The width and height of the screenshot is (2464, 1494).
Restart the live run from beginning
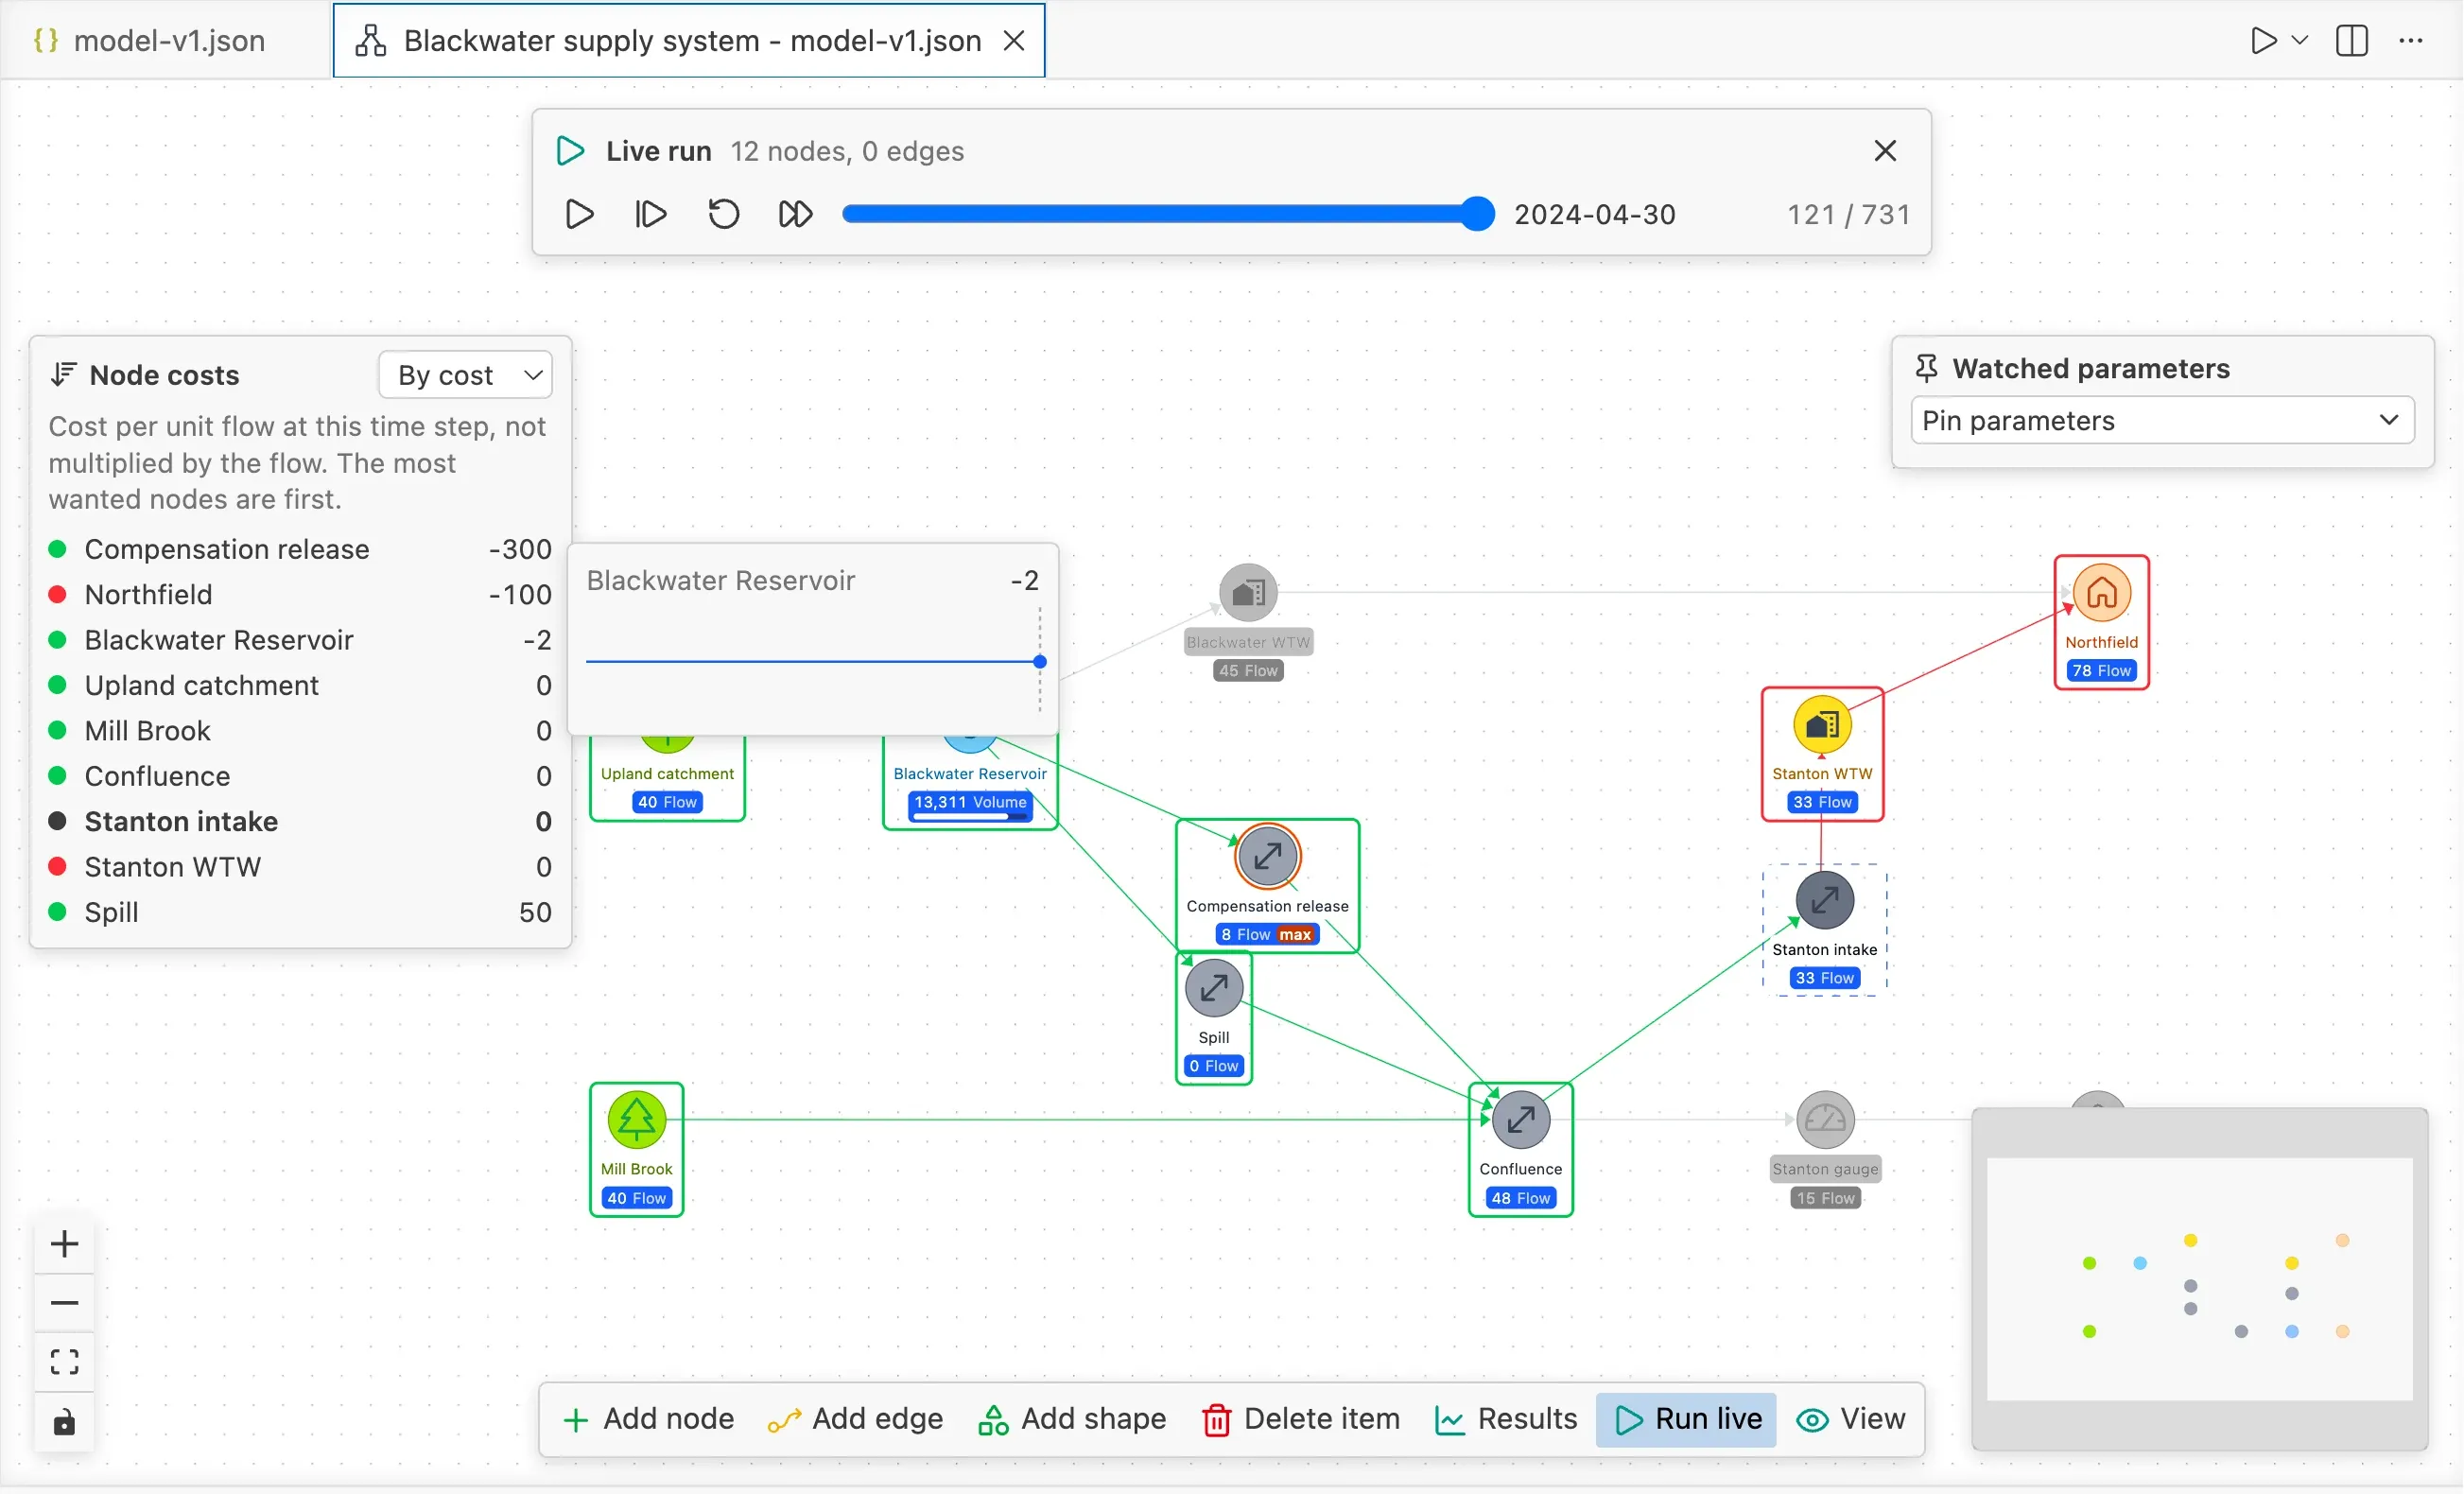pos(724,214)
